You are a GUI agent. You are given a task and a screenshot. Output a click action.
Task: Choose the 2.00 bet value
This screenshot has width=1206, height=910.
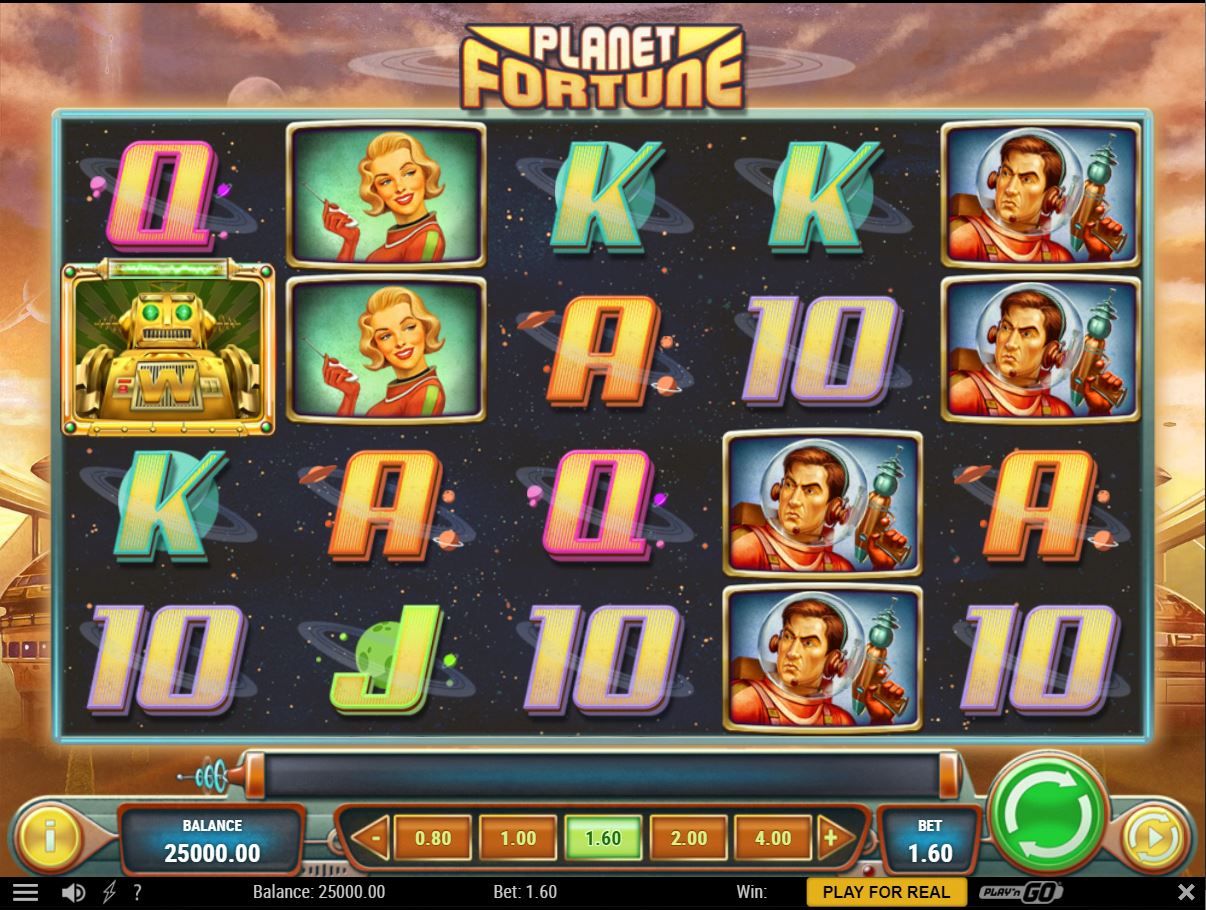tap(688, 838)
